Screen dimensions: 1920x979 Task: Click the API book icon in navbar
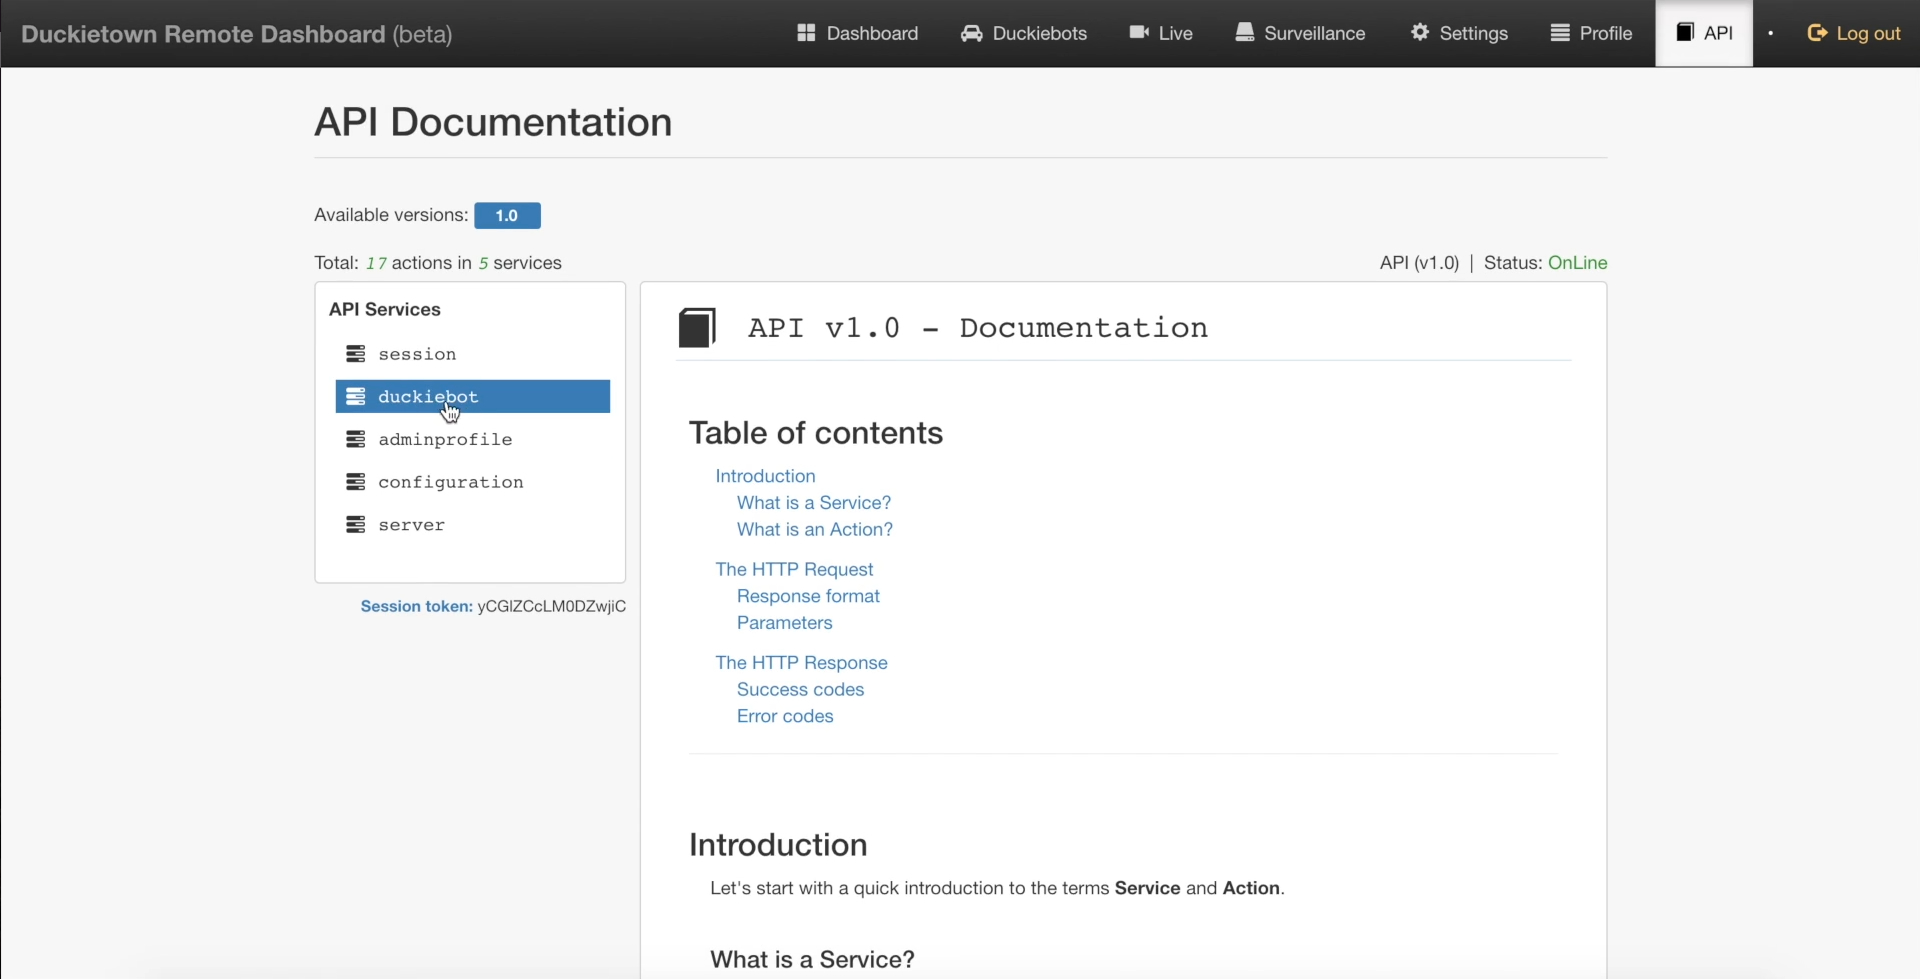tap(1685, 33)
